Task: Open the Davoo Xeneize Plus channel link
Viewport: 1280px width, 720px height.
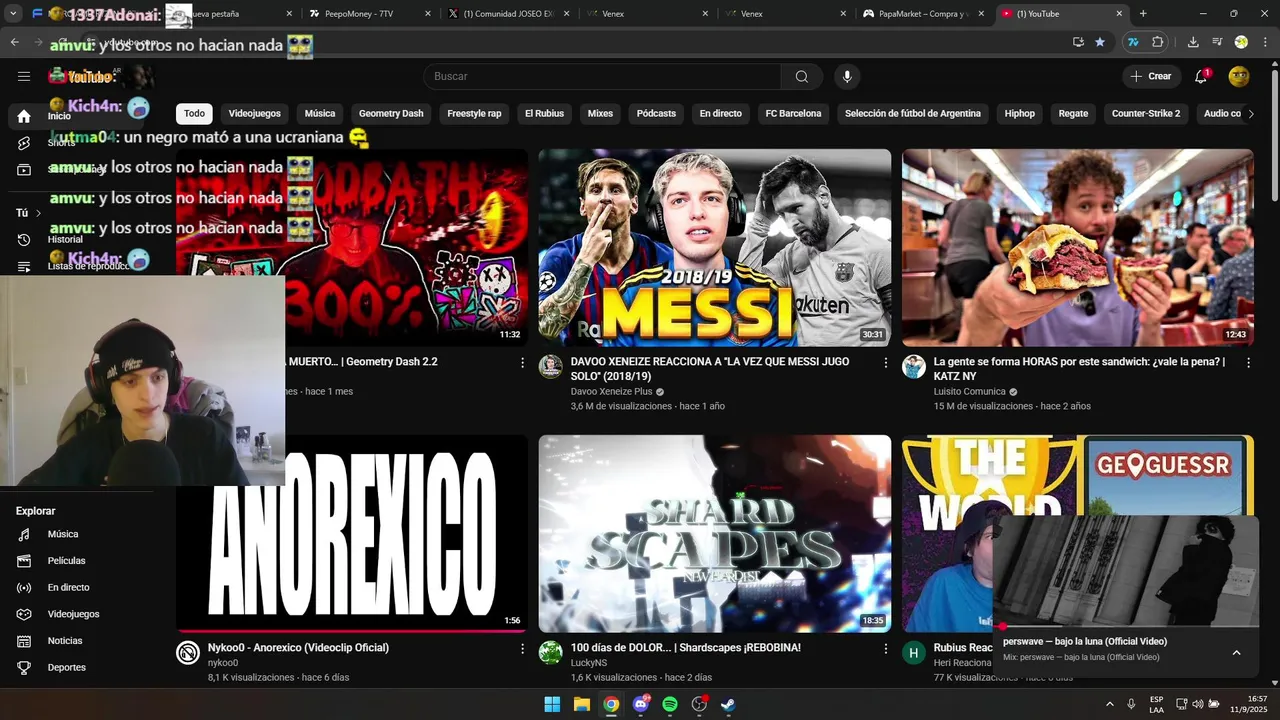Action: (x=611, y=392)
